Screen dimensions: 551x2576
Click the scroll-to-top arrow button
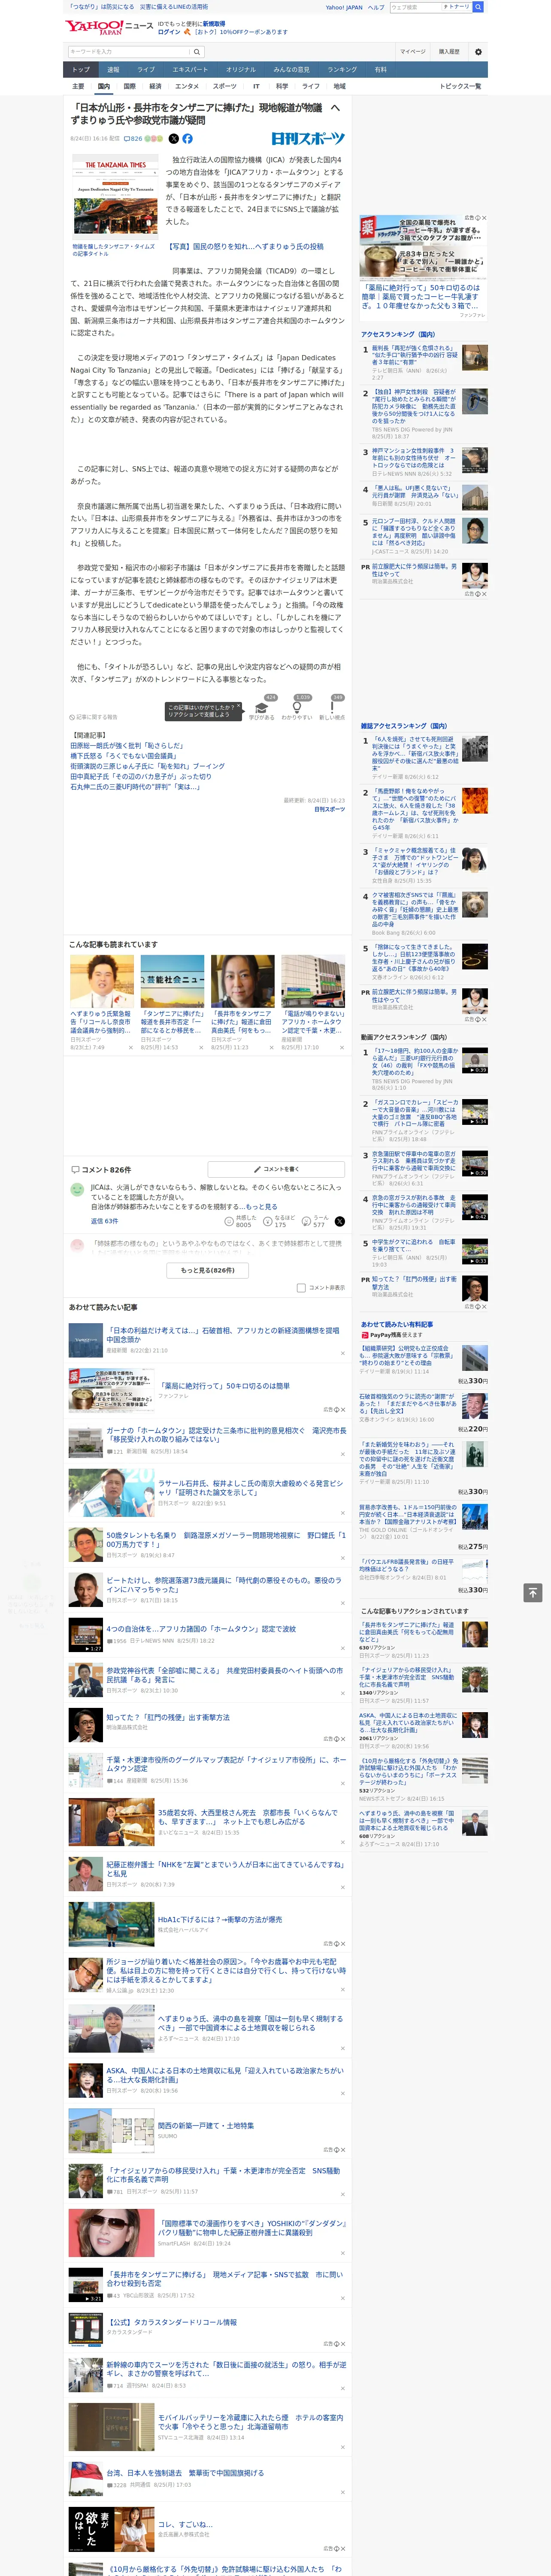pyautogui.click(x=533, y=1593)
